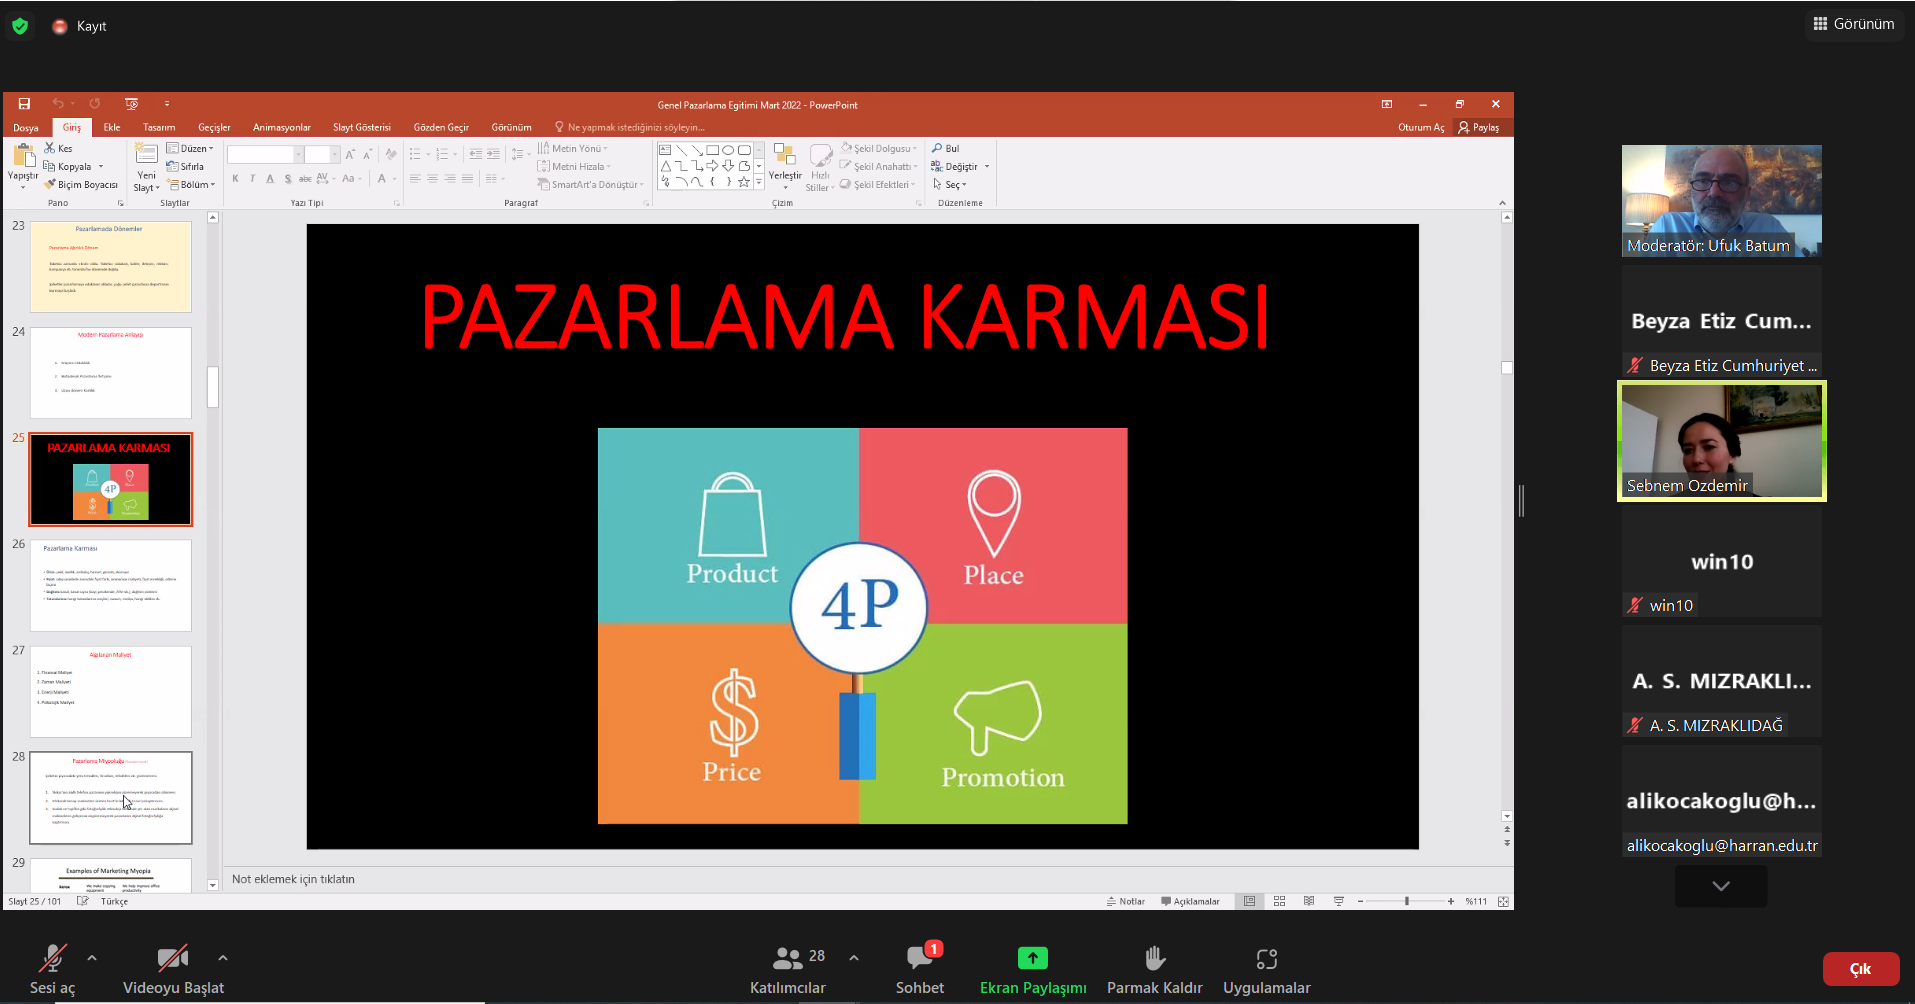Click the Sıfırla reset slide button
1915x1004 pixels.
coord(186,166)
